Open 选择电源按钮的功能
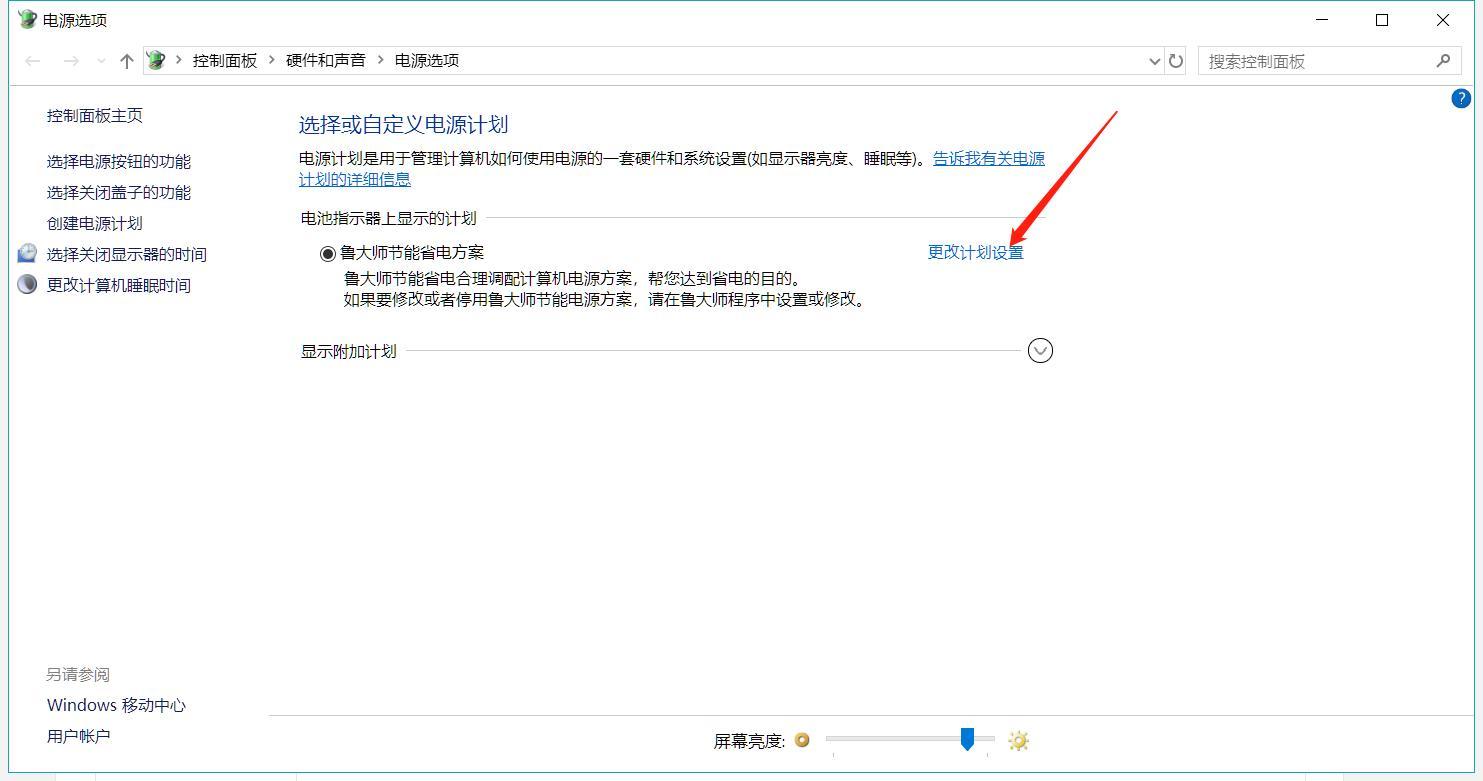 click(x=119, y=161)
